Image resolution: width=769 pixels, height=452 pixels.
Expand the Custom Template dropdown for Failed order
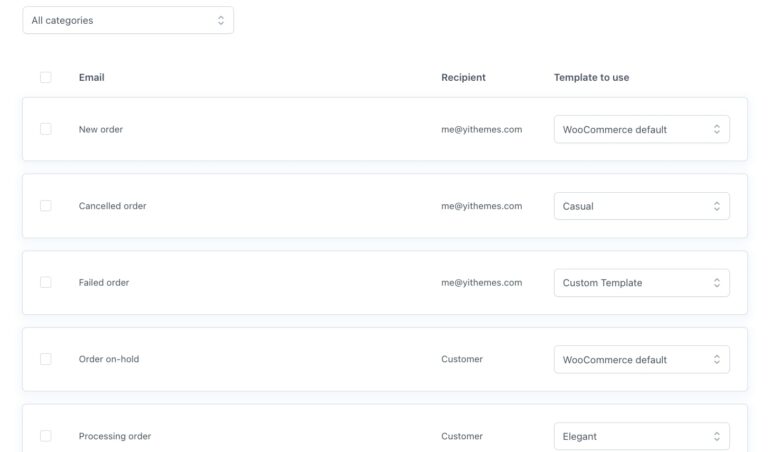click(x=641, y=283)
